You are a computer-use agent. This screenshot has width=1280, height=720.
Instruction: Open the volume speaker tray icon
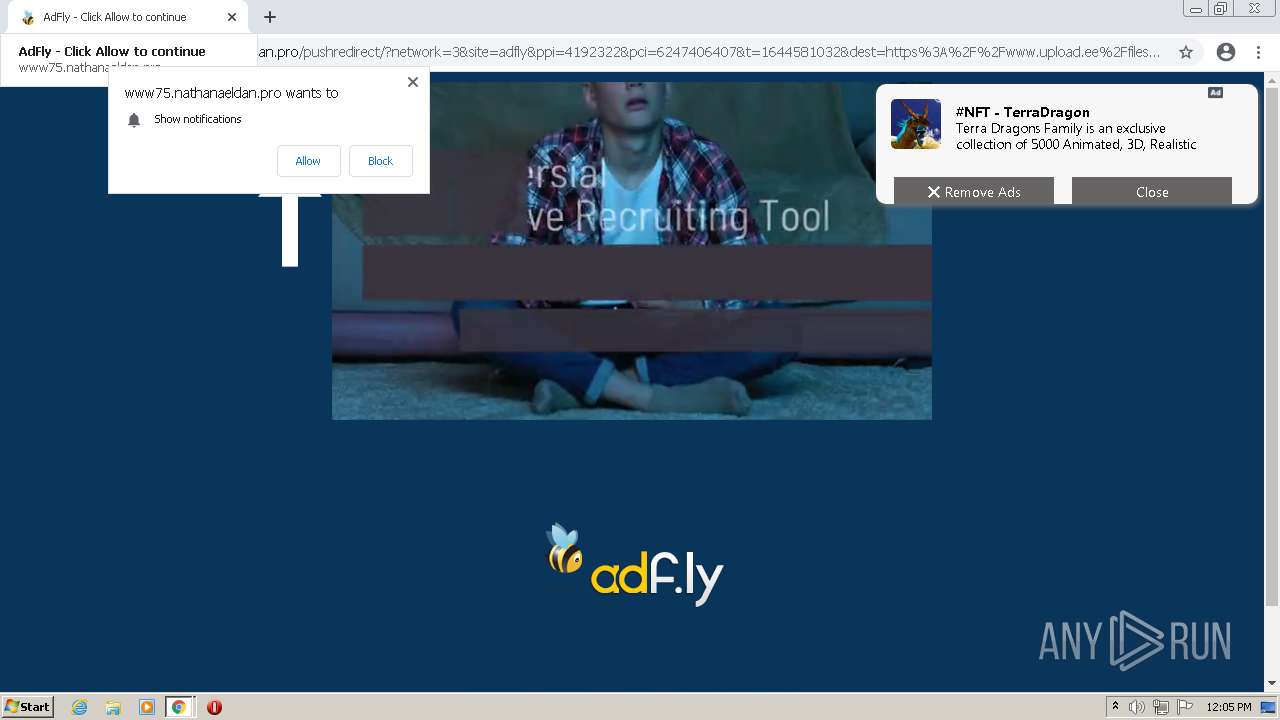[x=1136, y=707]
